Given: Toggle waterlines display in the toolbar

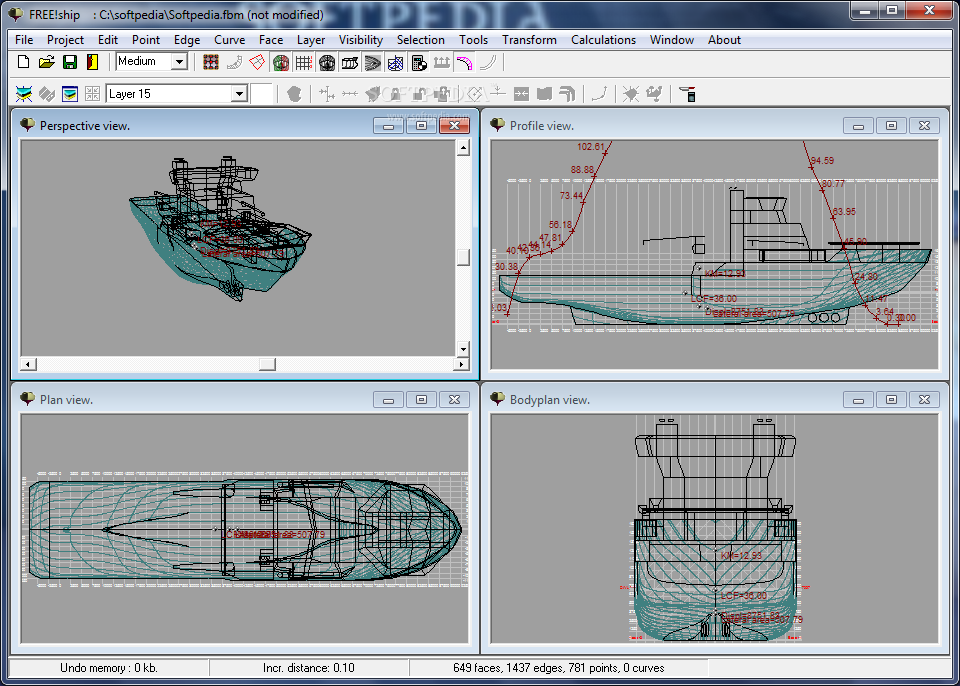Looking at the screenshot, I should tap(373, 62).
